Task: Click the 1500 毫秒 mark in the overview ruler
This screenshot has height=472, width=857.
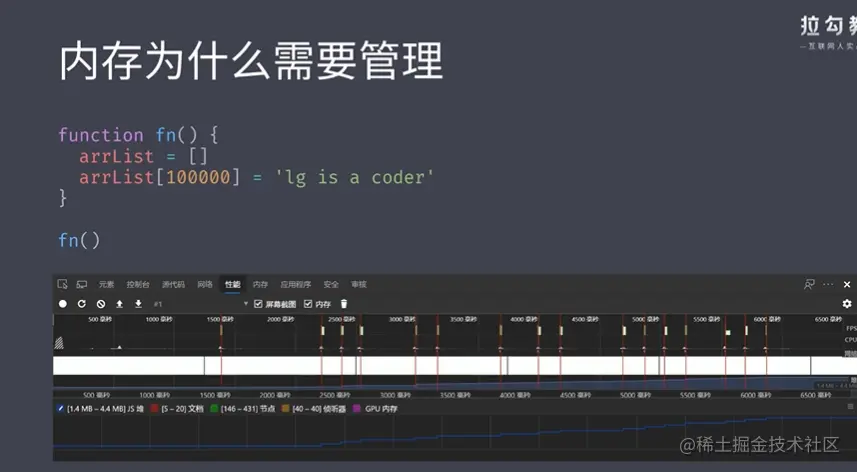Action: [x=220, y=319]
